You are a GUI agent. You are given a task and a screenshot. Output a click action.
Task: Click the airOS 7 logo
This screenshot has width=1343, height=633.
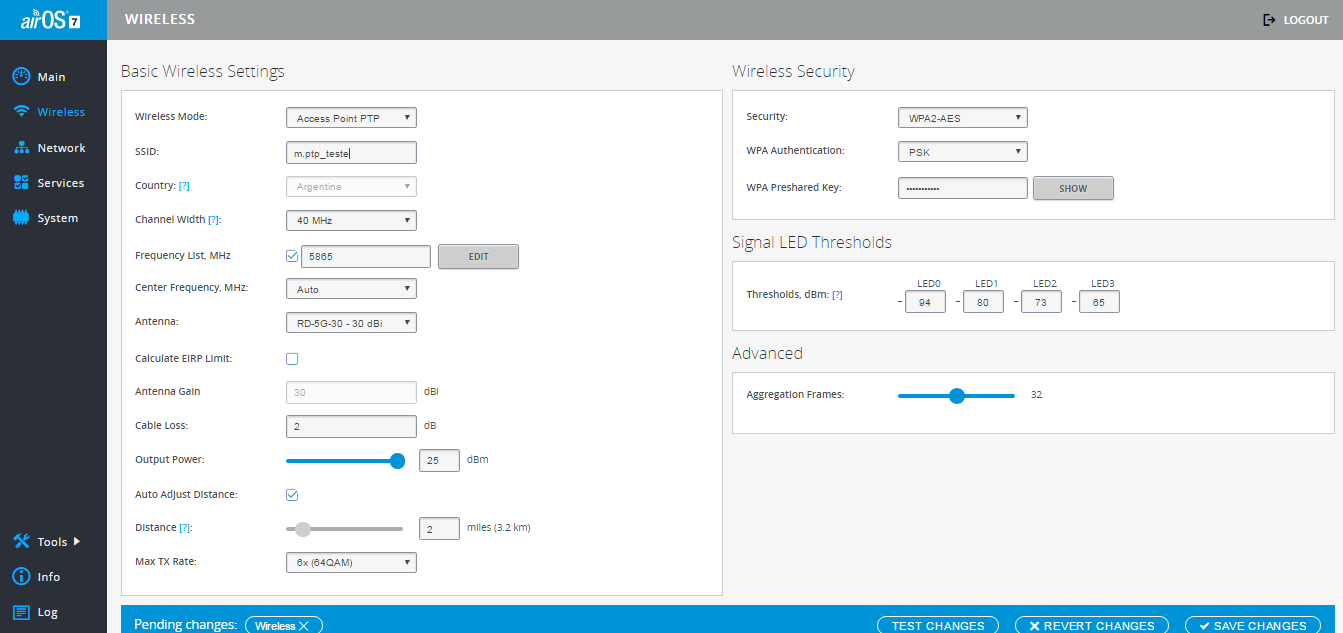tap(51, 20)
